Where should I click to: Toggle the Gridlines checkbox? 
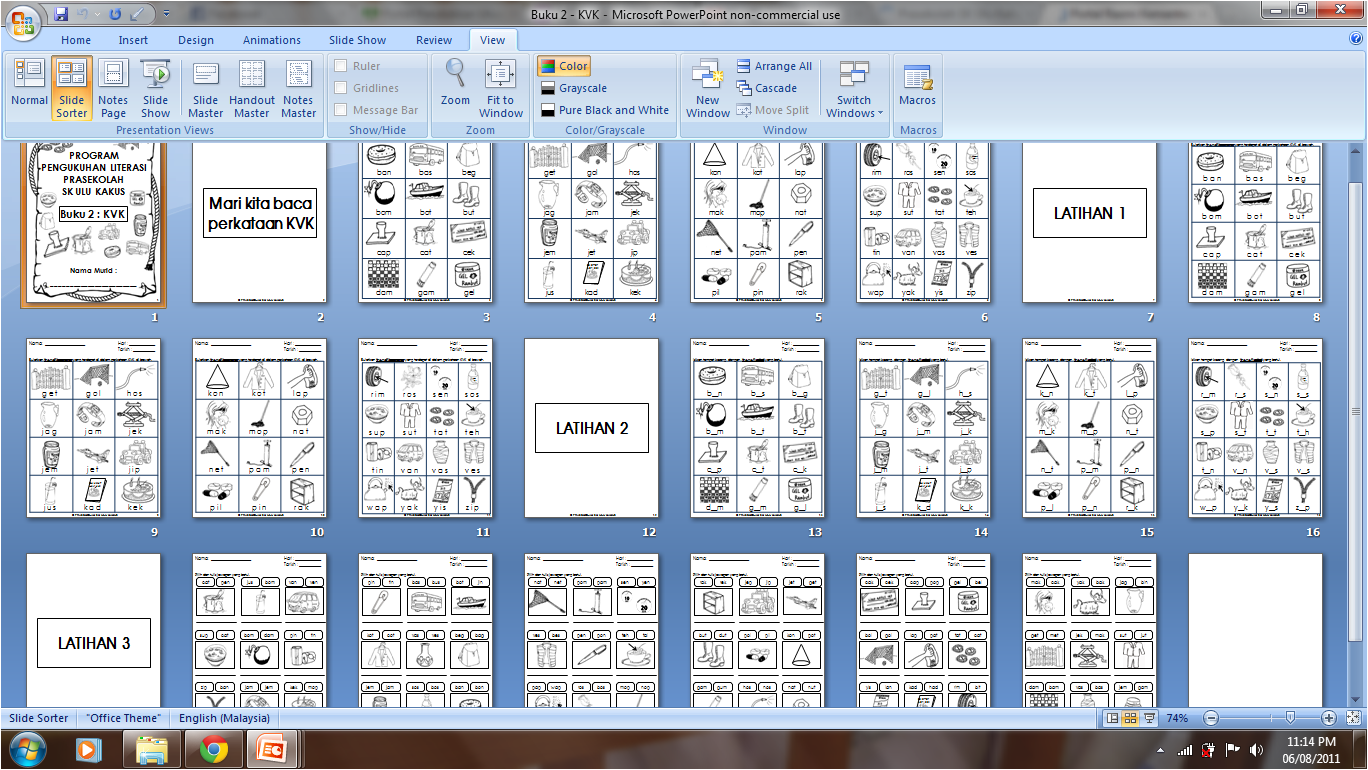[366, 88]
